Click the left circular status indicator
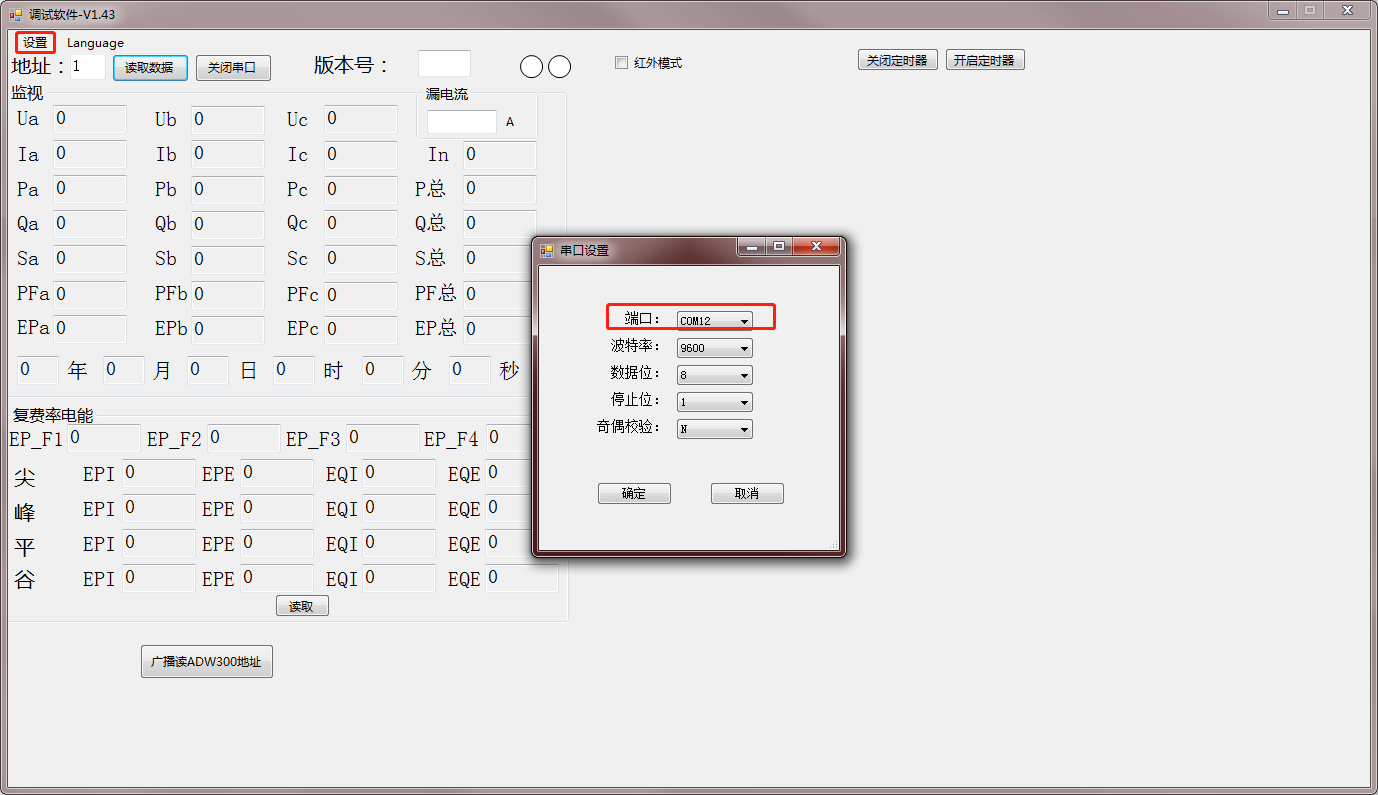Image resolution: width=1378 pixels, height=795 pixels. point(532,66)
